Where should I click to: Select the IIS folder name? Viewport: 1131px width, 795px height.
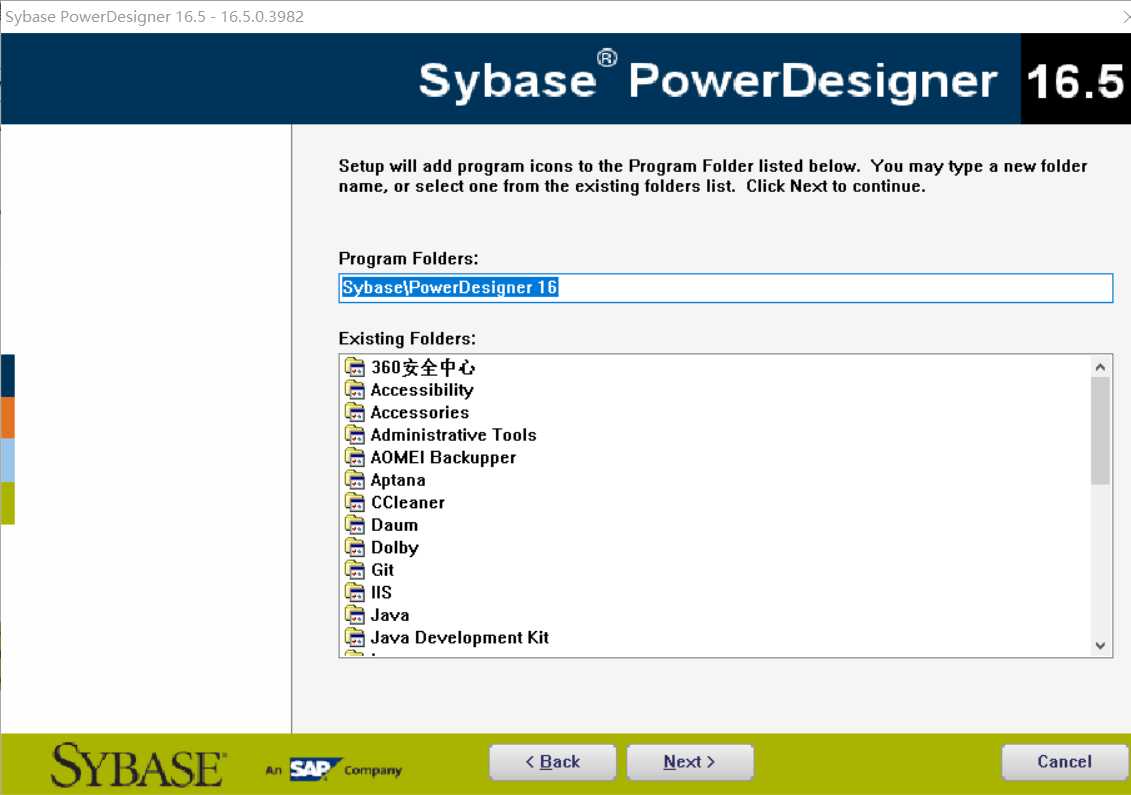coord(382,592)
